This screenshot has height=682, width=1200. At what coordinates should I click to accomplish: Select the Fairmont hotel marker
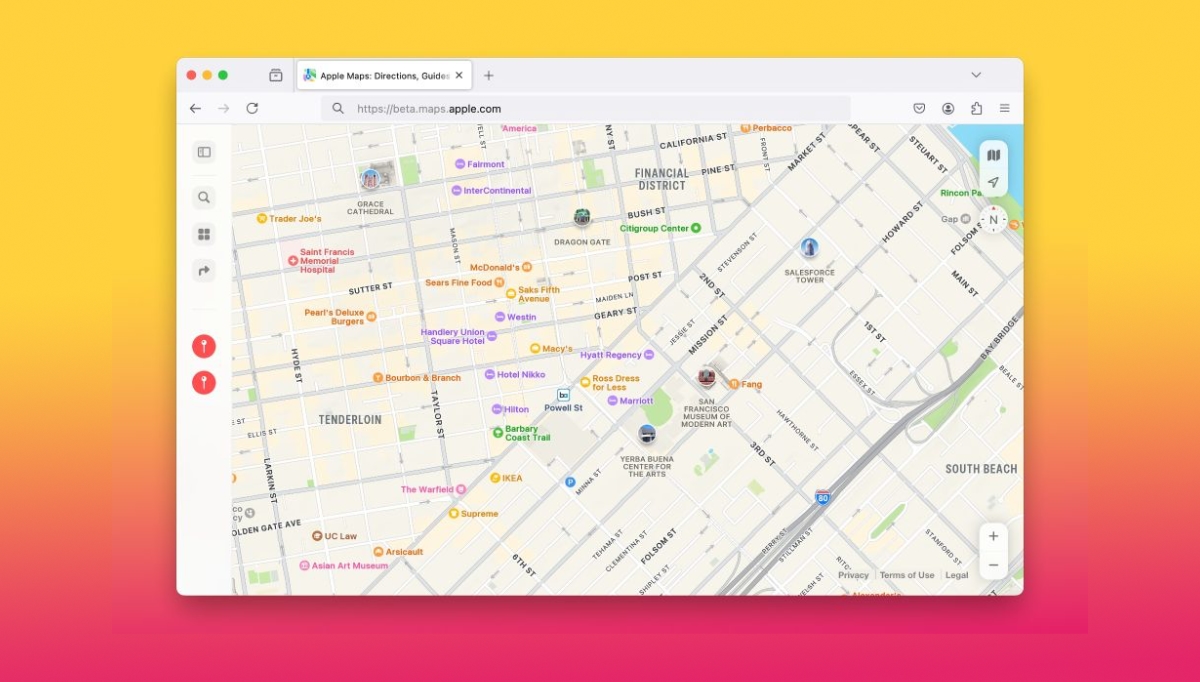(459, 164)
